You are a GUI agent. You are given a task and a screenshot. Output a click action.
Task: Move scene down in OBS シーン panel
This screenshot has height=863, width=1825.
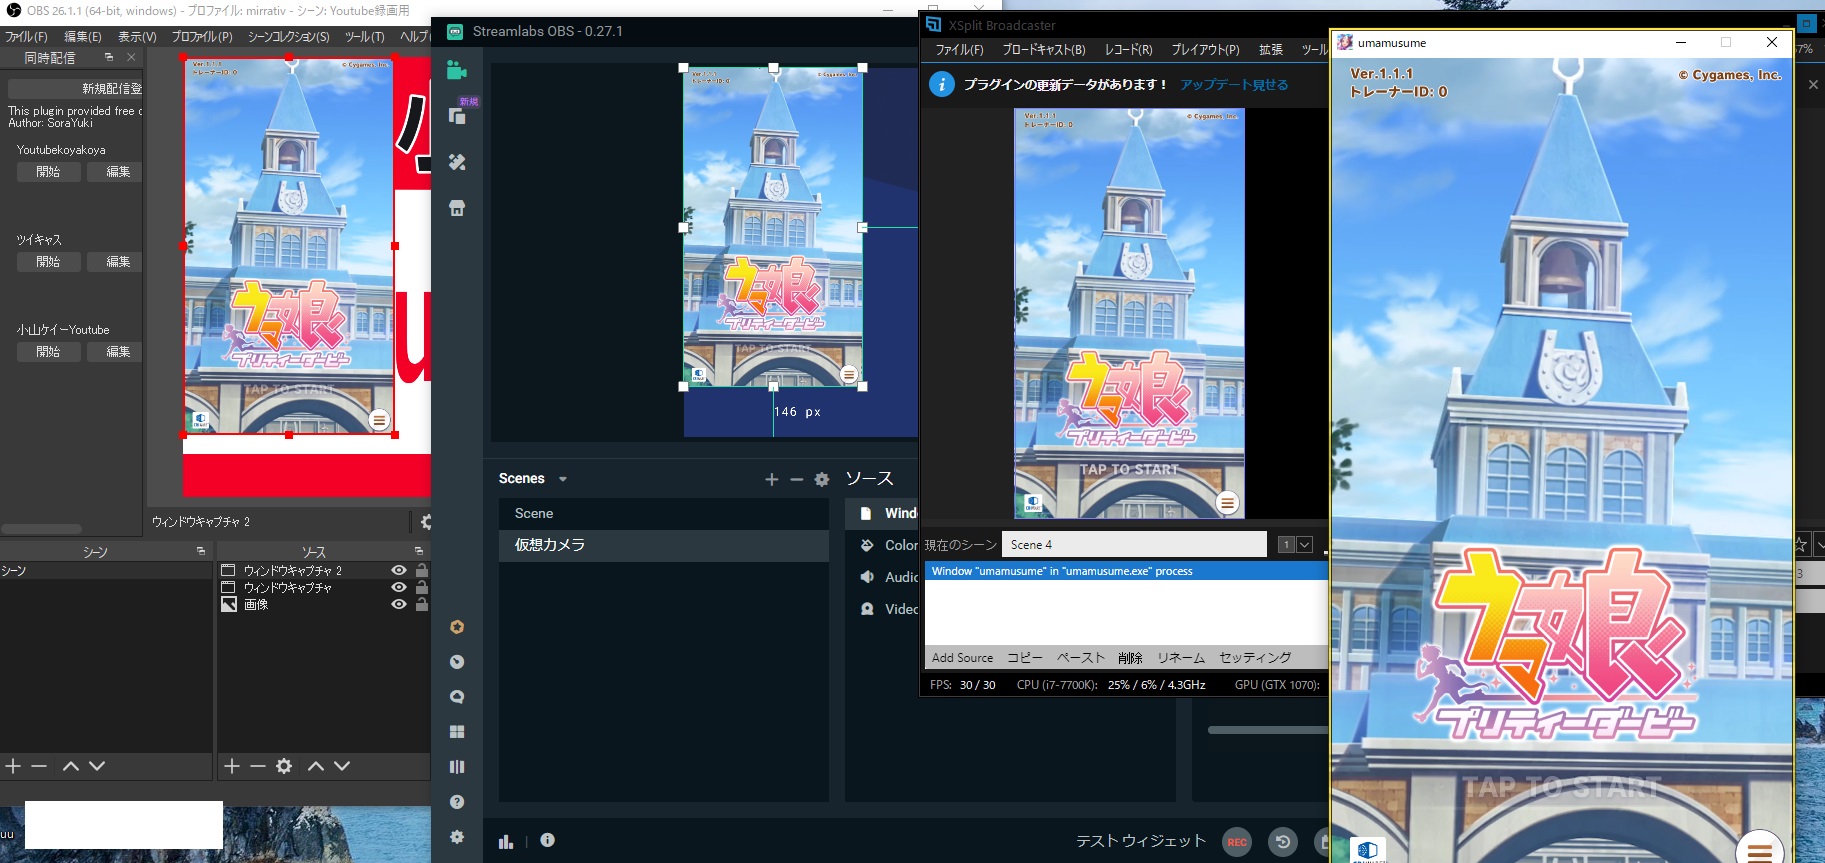97,766
